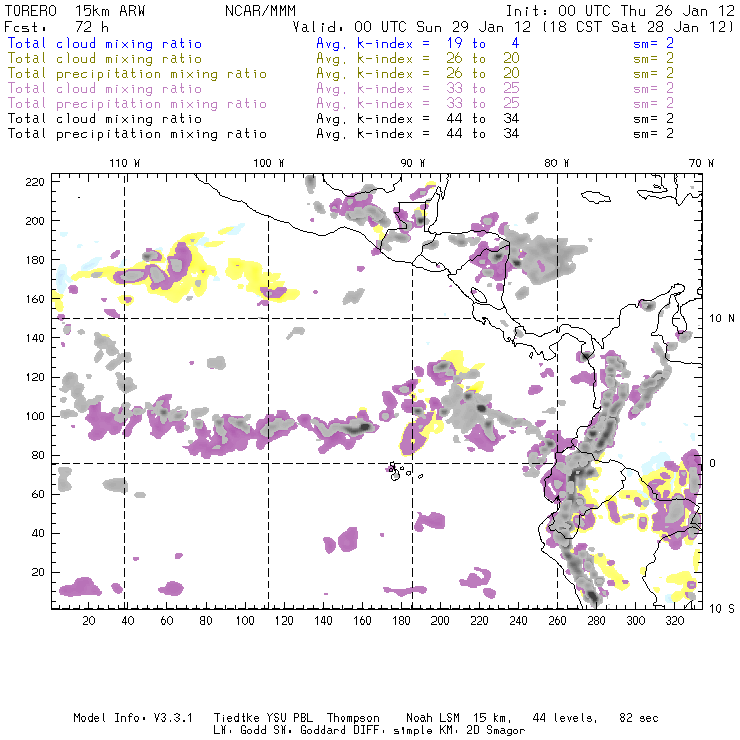Click the "Thompson" footer text
This screenshot has height=740, width=740.
click(x=353, y=718)
